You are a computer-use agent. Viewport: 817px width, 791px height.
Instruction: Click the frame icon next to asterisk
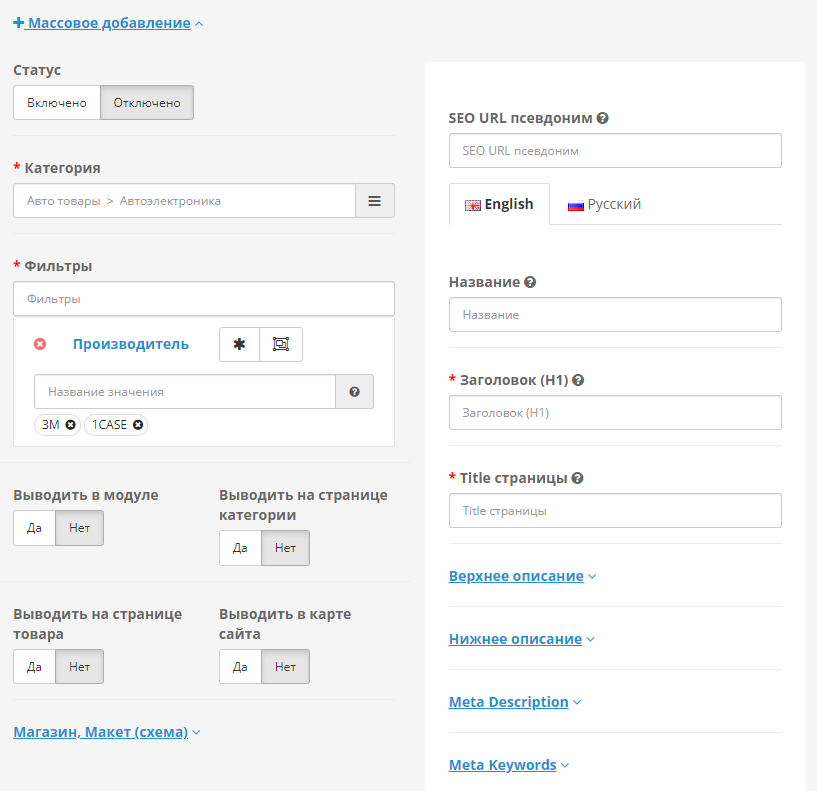pos(281,344)
